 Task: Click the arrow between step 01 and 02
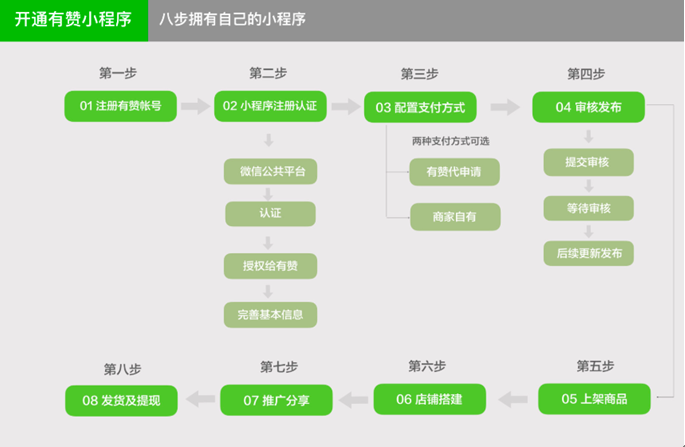196,106
